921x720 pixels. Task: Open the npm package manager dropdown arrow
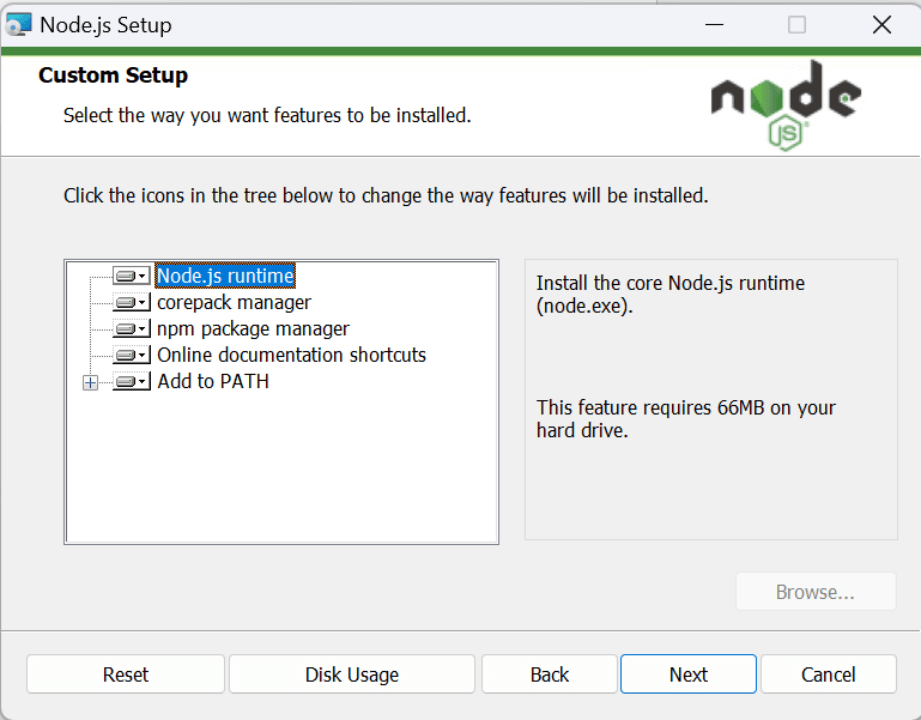(x=143, y=329)
